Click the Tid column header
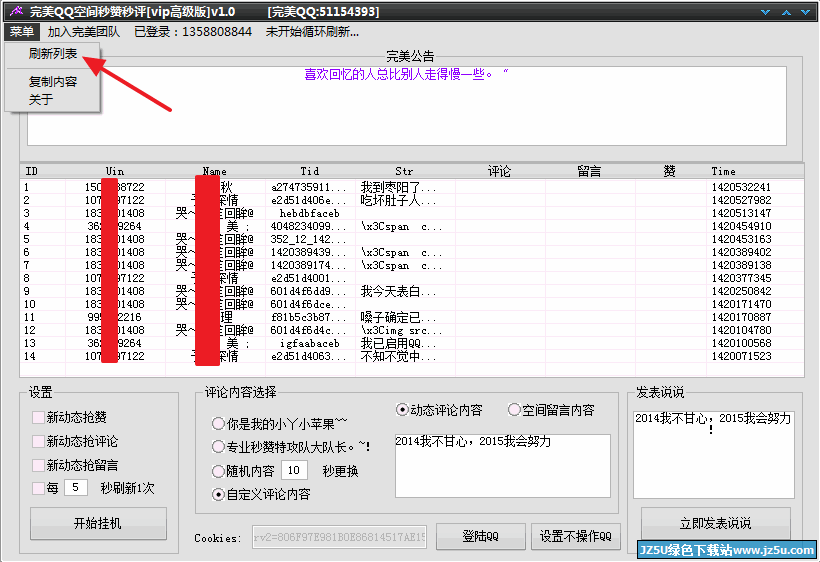The image size is (820, 562). coord(310,171)
